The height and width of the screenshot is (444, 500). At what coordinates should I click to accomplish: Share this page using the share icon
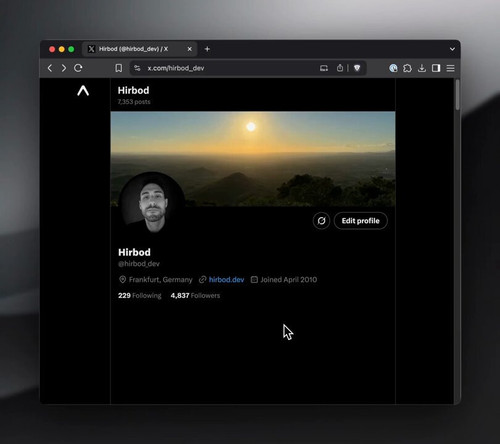[340, 68]
